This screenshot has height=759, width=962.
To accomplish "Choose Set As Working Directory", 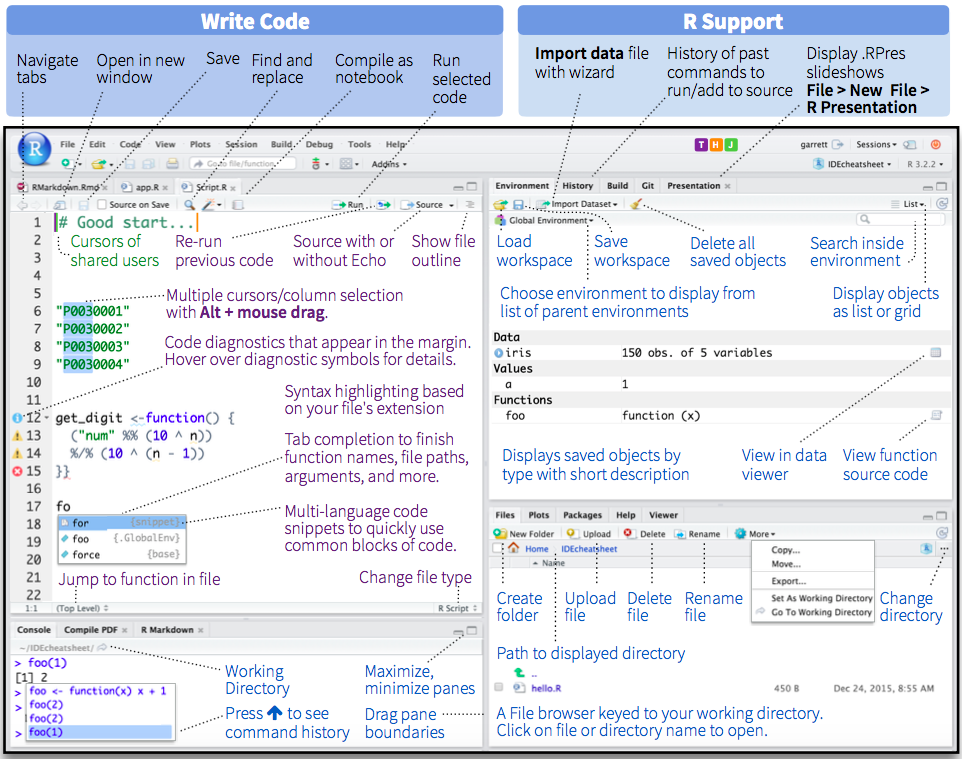I will tap(821, 598).
